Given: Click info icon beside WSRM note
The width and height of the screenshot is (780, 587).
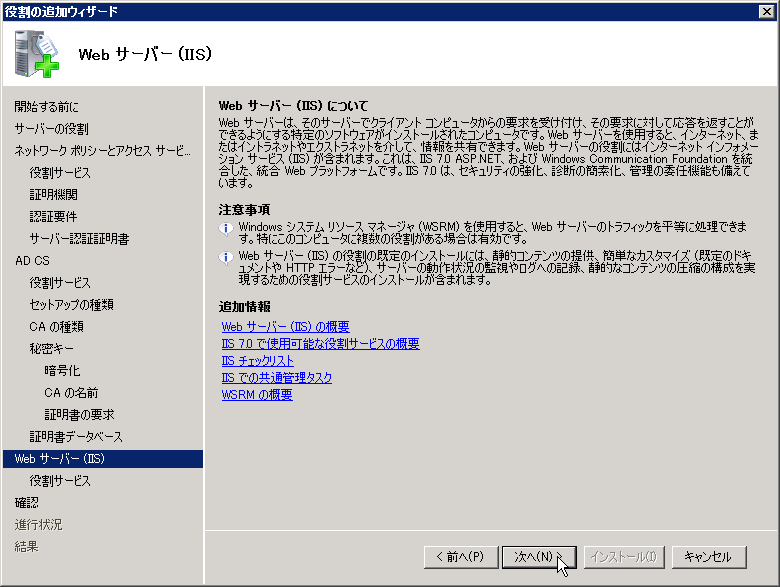Looking at the screenshot, I should 226,228.
